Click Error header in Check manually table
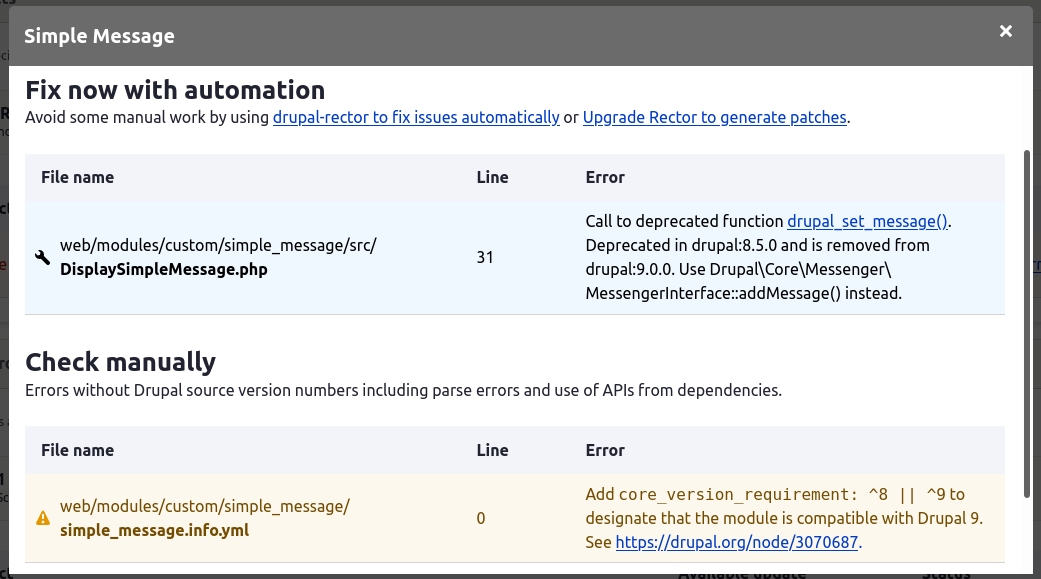Viewport: 1041px width, 579px height. click(x=605, y=450)
